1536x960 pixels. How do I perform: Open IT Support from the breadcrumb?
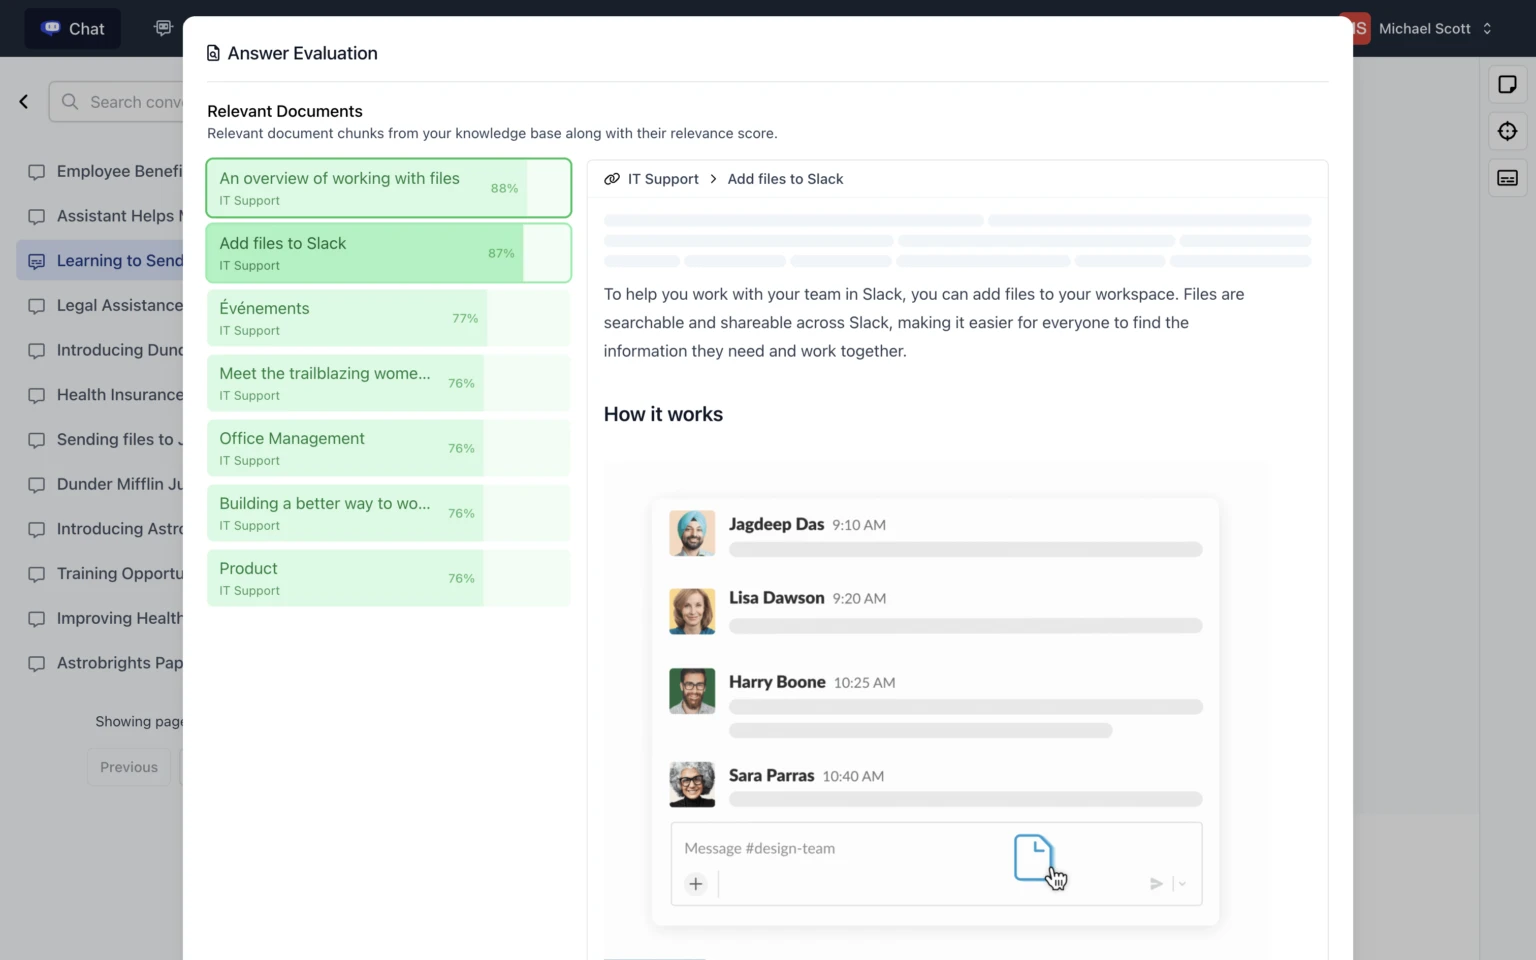pyautogui.click(x=663, y=178)
